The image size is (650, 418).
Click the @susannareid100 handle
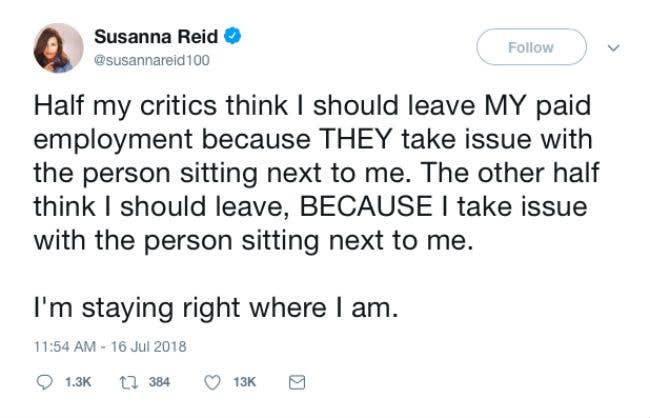coord(152,60)
